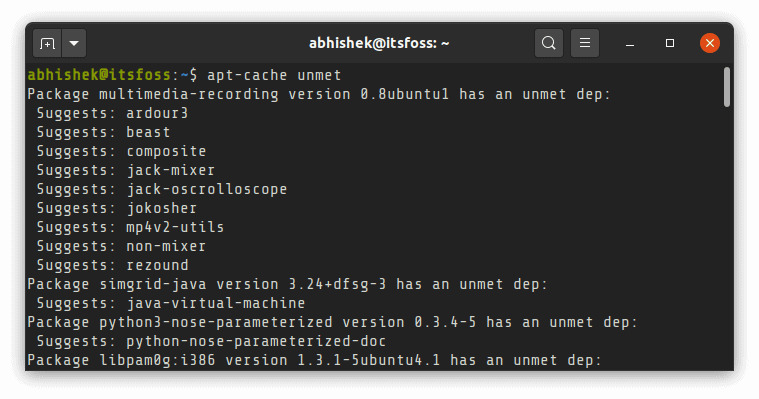Click the libpam0g:i386 package line

click(315, 360)
